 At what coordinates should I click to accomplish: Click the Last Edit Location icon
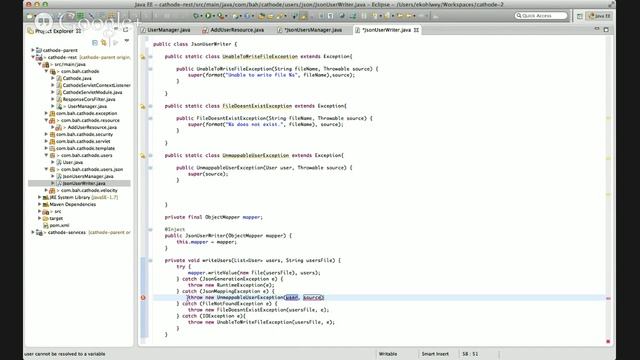pos(400,16)
